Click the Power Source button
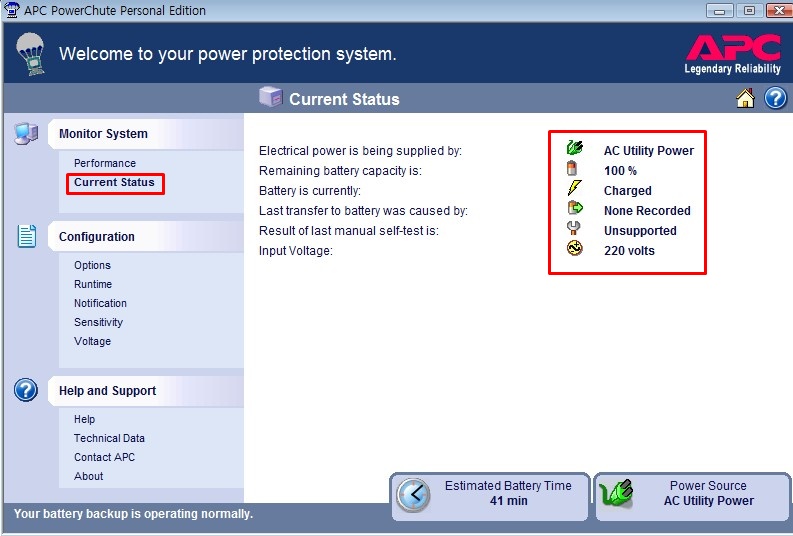 coord(692,496)
